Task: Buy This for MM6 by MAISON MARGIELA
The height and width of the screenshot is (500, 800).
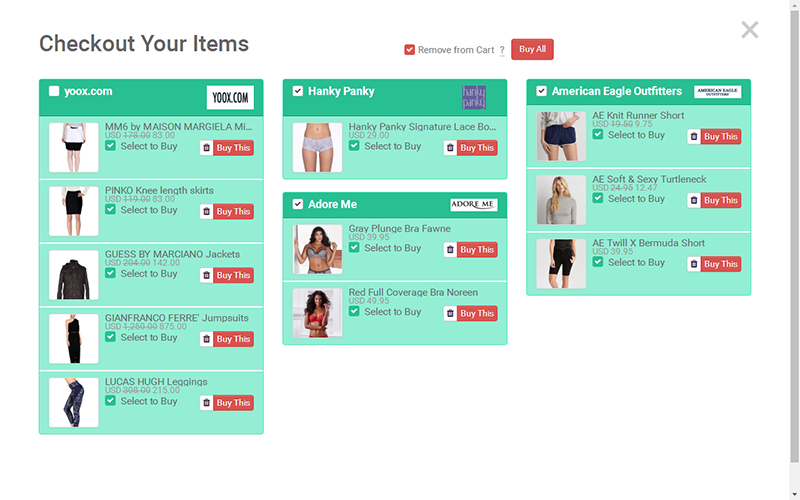Action: tap(233, 148)
